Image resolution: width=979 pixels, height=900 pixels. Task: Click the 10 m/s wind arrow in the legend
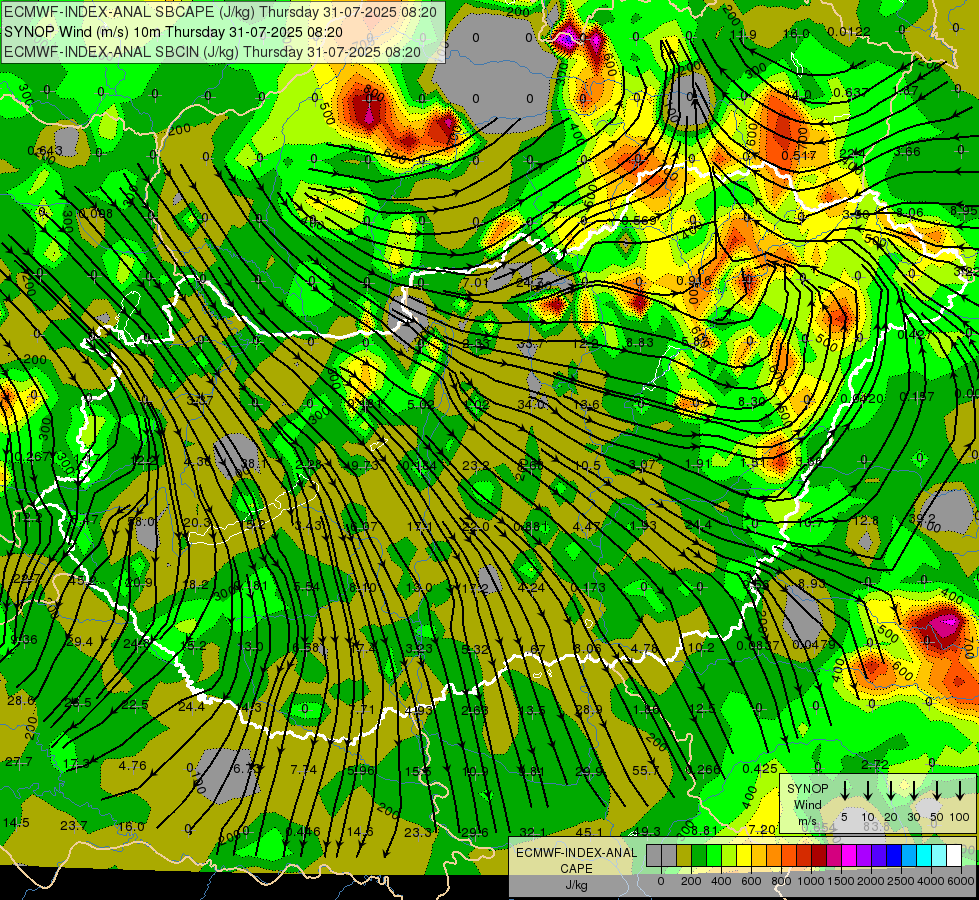868,790
